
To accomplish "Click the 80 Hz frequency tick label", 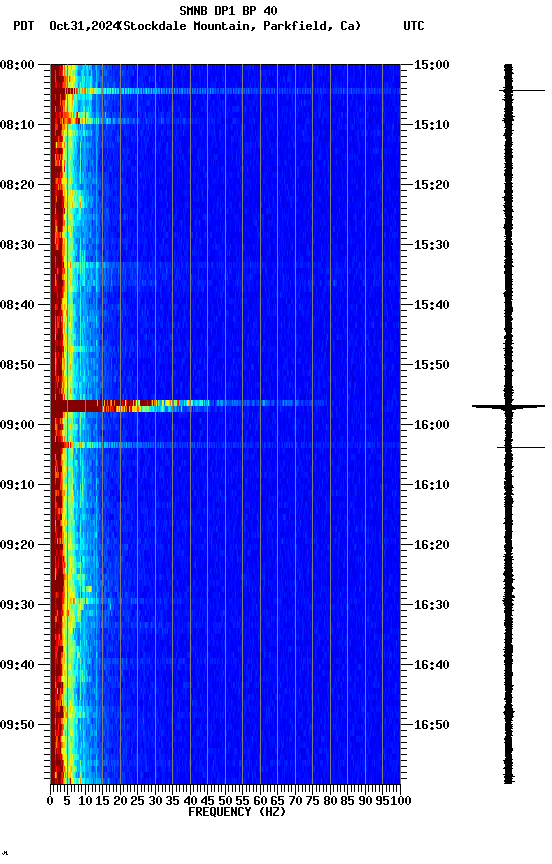I will (x=330, y=802).
